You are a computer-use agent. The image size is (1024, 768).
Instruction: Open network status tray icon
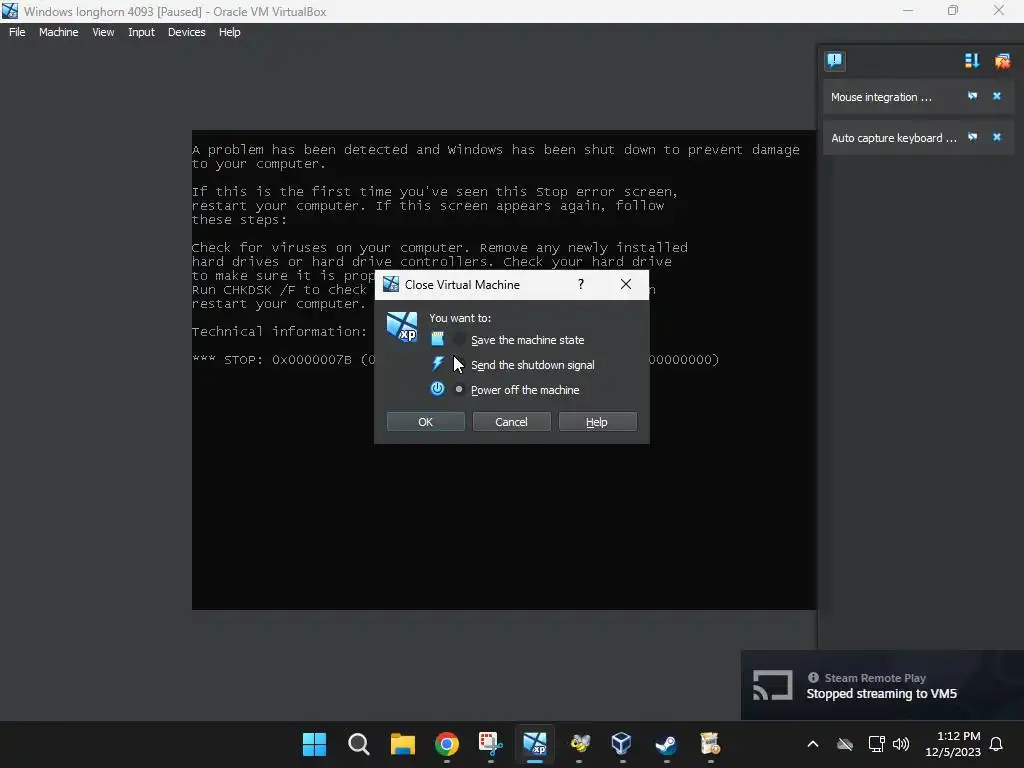point(876,744)
